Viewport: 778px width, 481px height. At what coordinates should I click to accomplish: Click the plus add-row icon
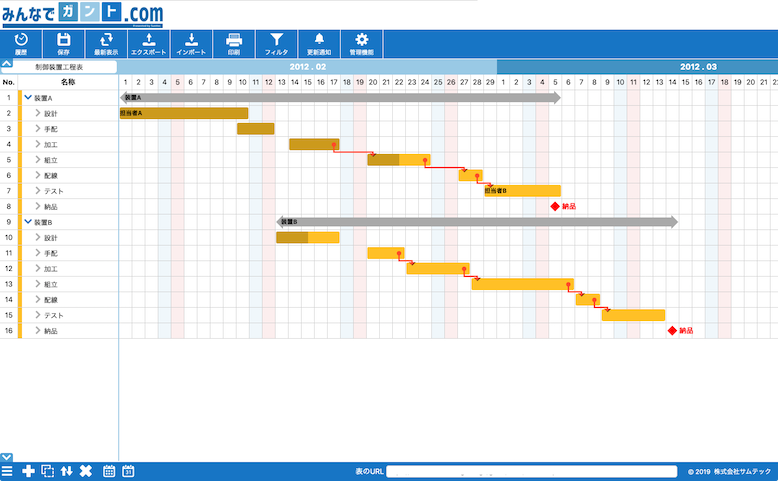(28, 471)
